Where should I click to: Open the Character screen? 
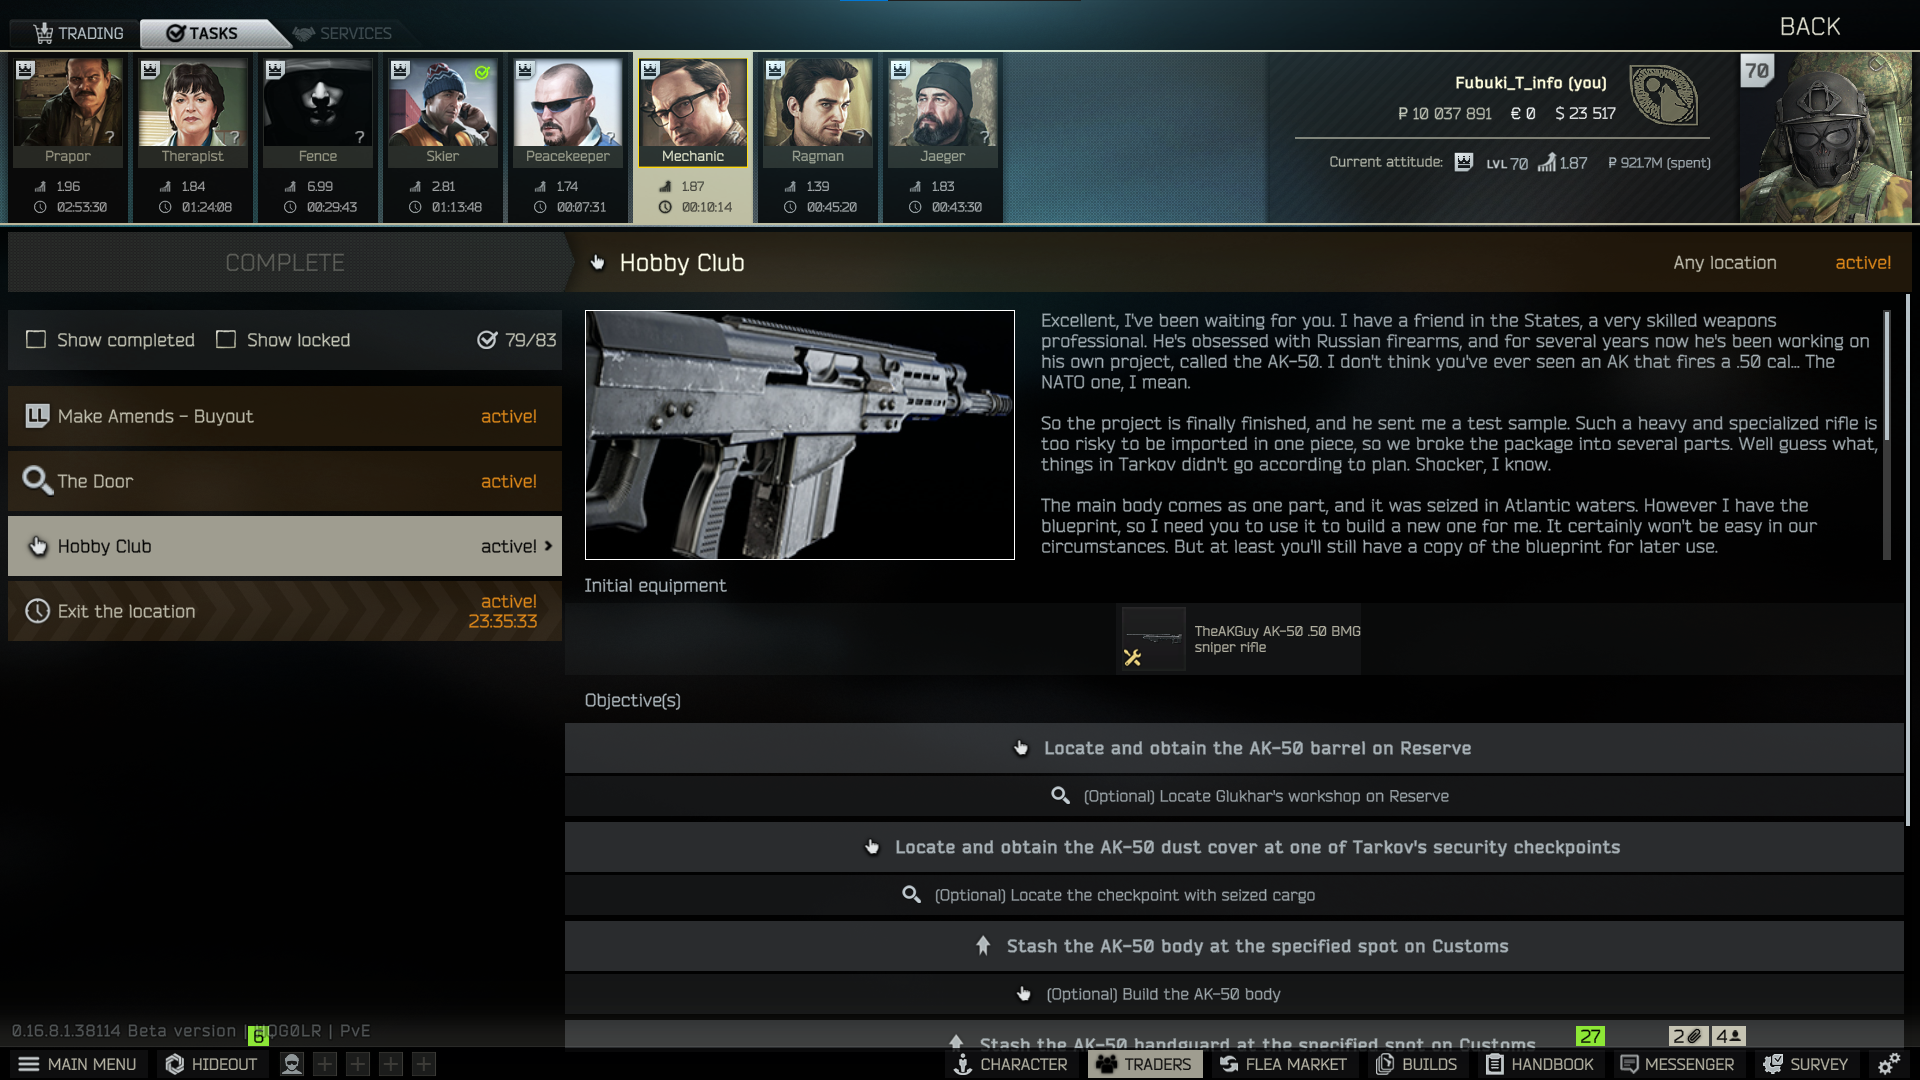coord(1011,1064)
